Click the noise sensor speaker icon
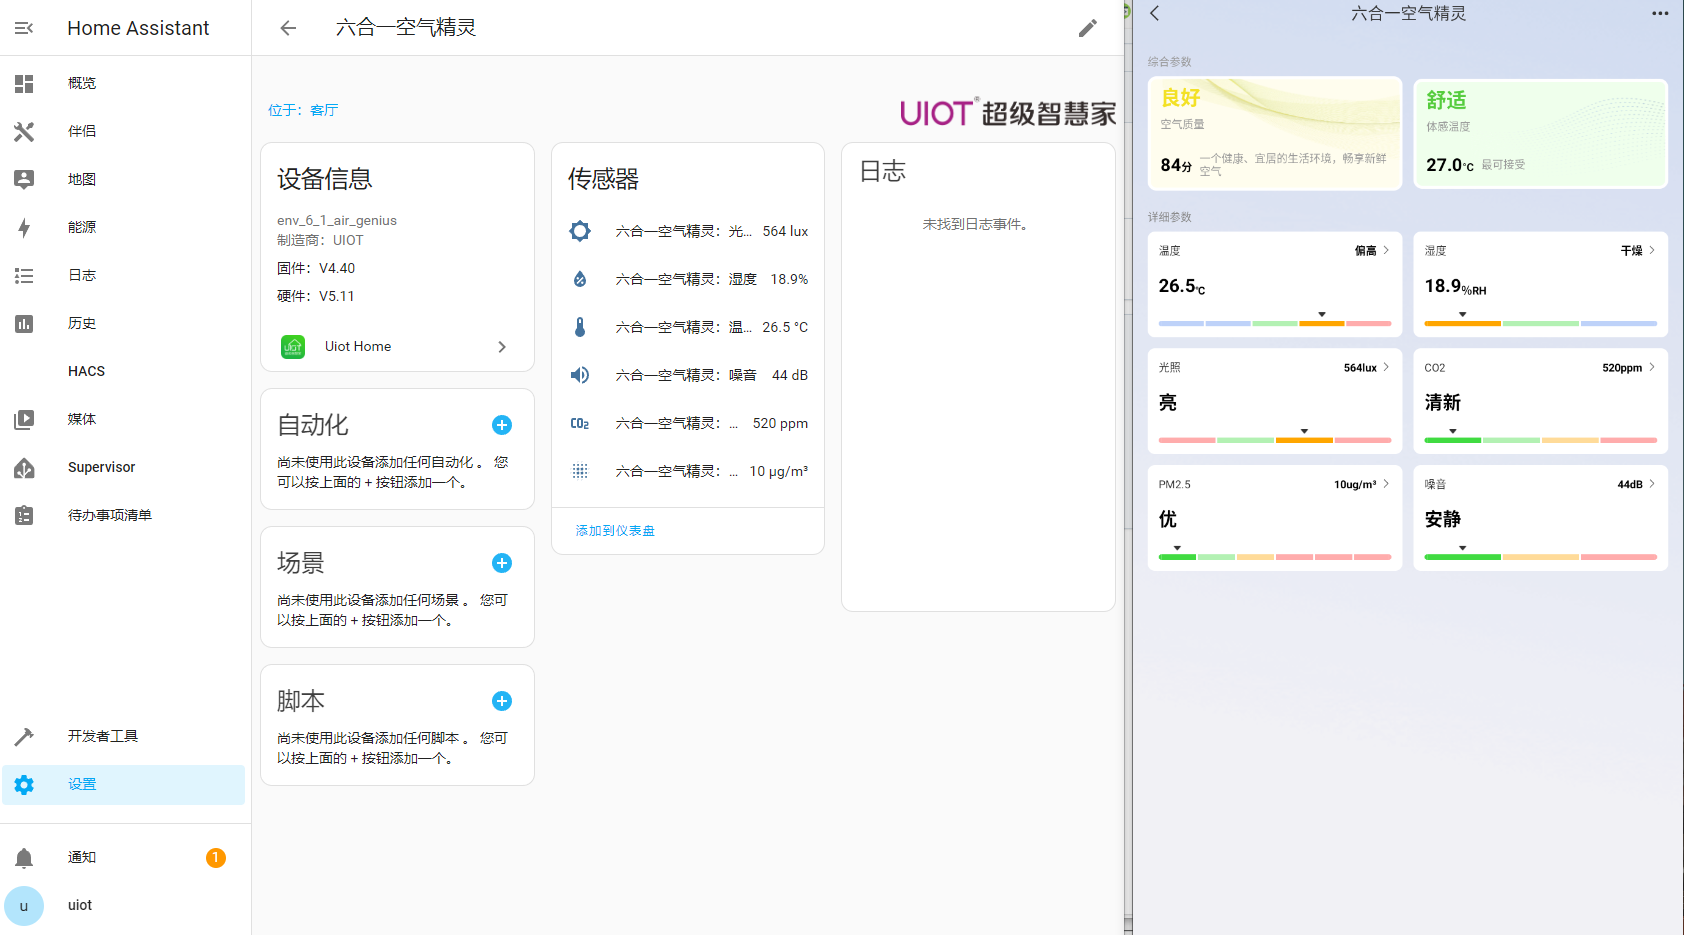 click(580, 375)
